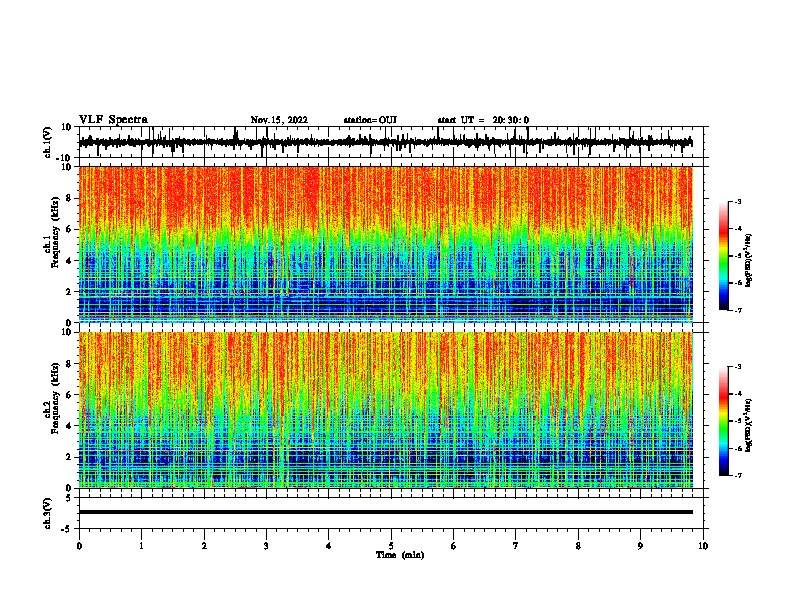Image resolution: width=792 pixels, height=612 pixels.
Task: Click the "VLF Spectra" title text
Action: 113,120
